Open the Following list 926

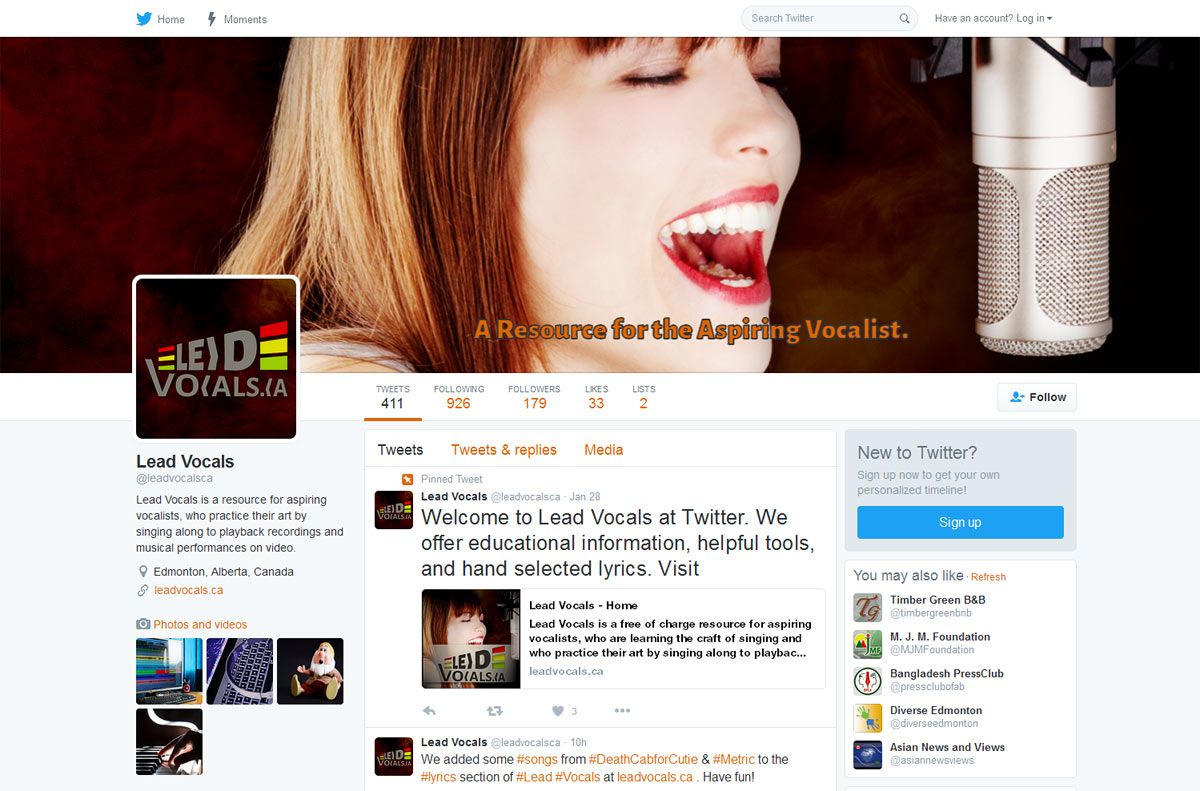pyautogui.click(x=459, y=398)
